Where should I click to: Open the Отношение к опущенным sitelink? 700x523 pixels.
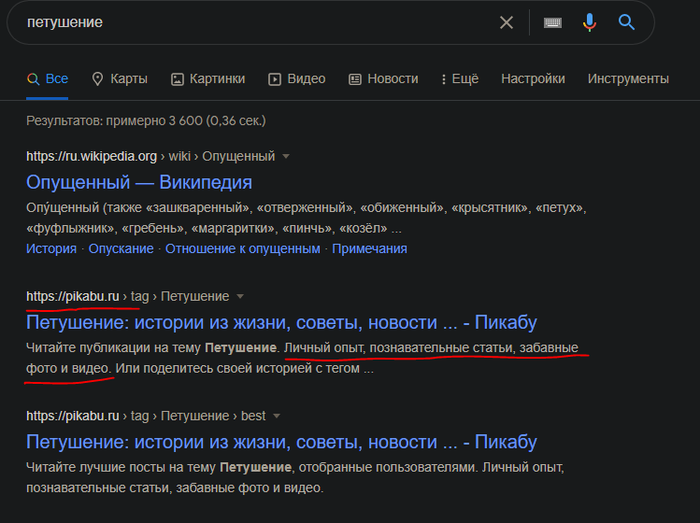243,249
